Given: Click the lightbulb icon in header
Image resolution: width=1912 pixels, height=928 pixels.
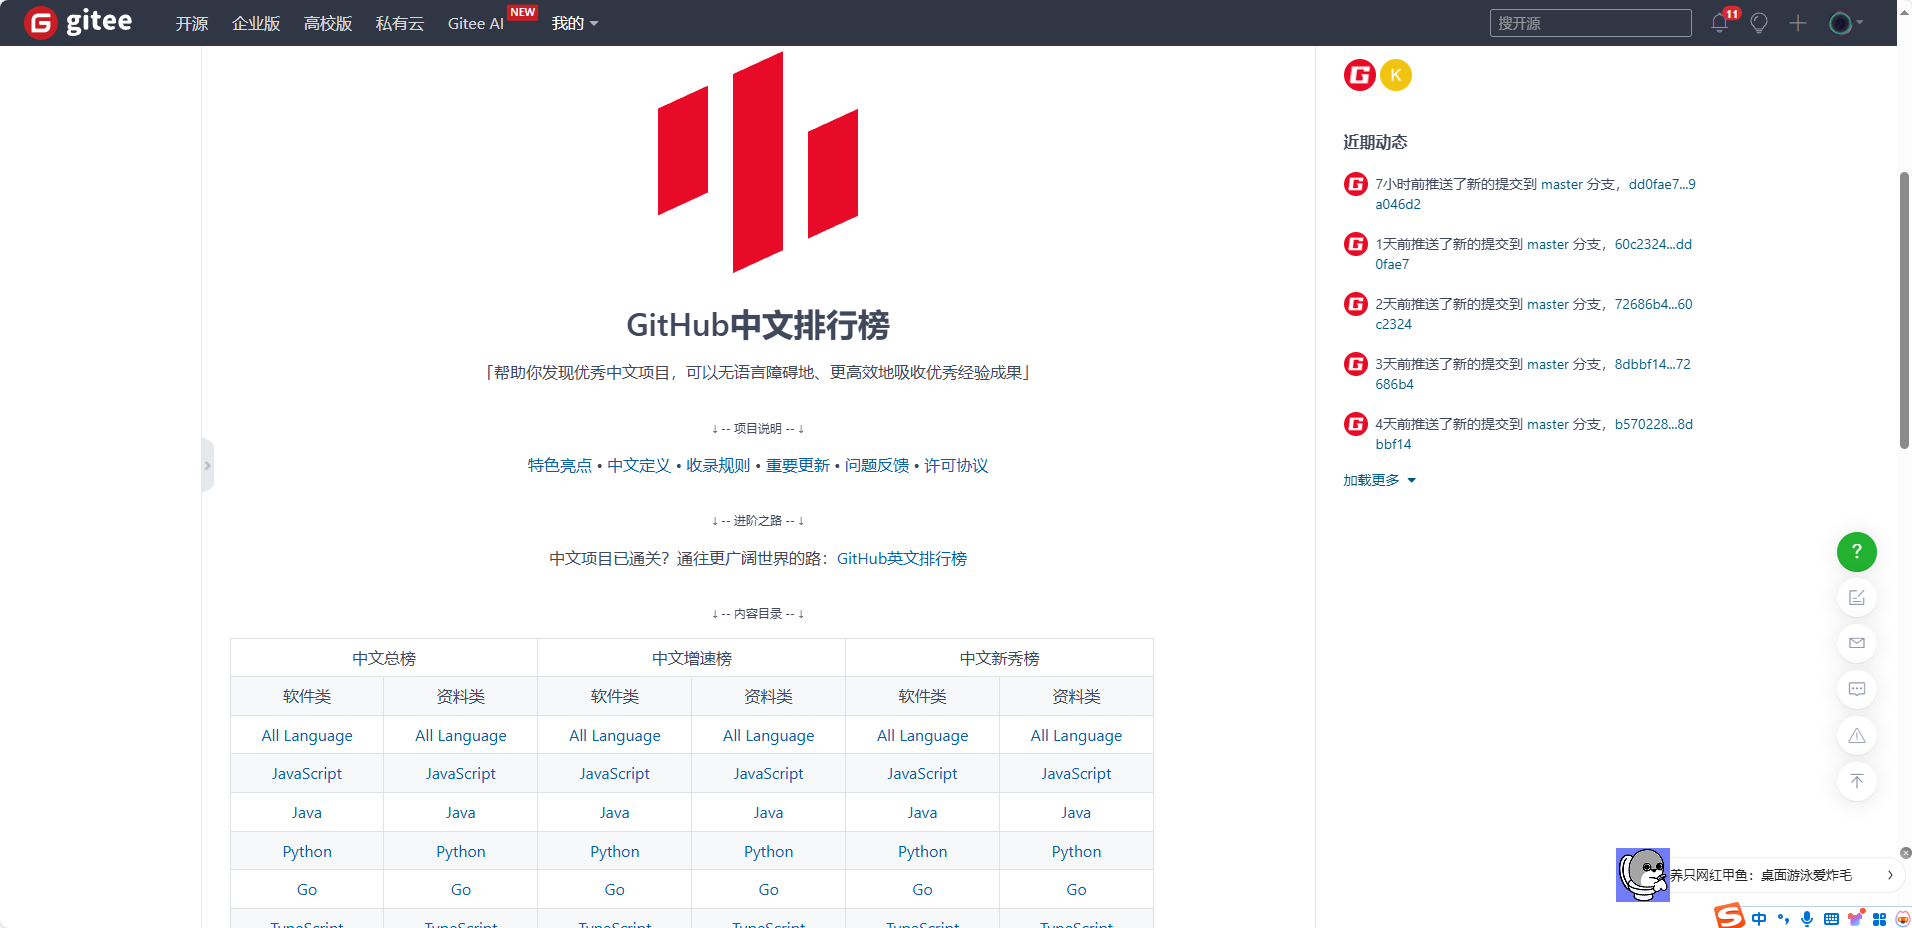Looking at the screenshot, I should [1759, 23].
